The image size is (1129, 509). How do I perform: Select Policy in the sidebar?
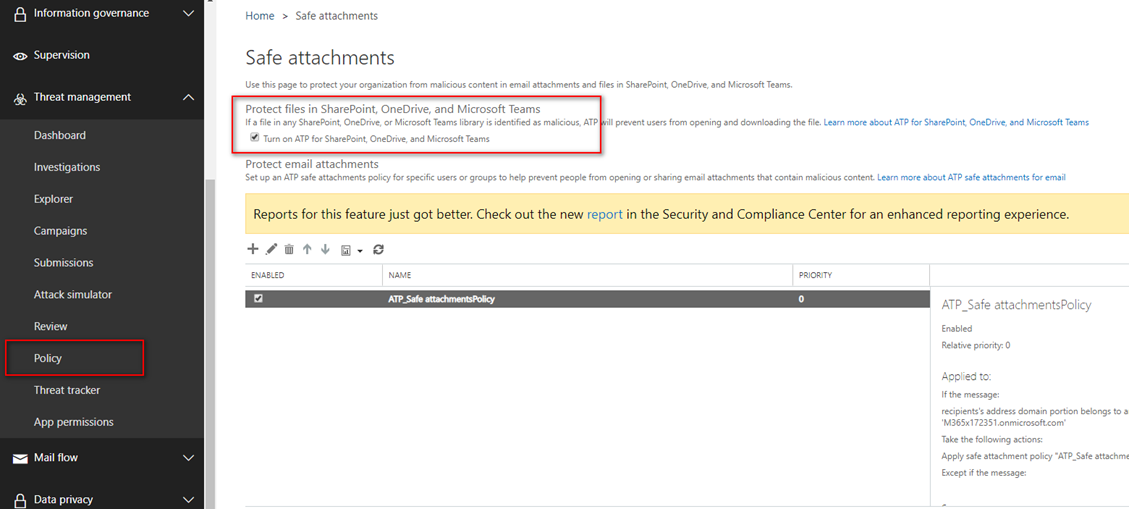pos(48,358)
